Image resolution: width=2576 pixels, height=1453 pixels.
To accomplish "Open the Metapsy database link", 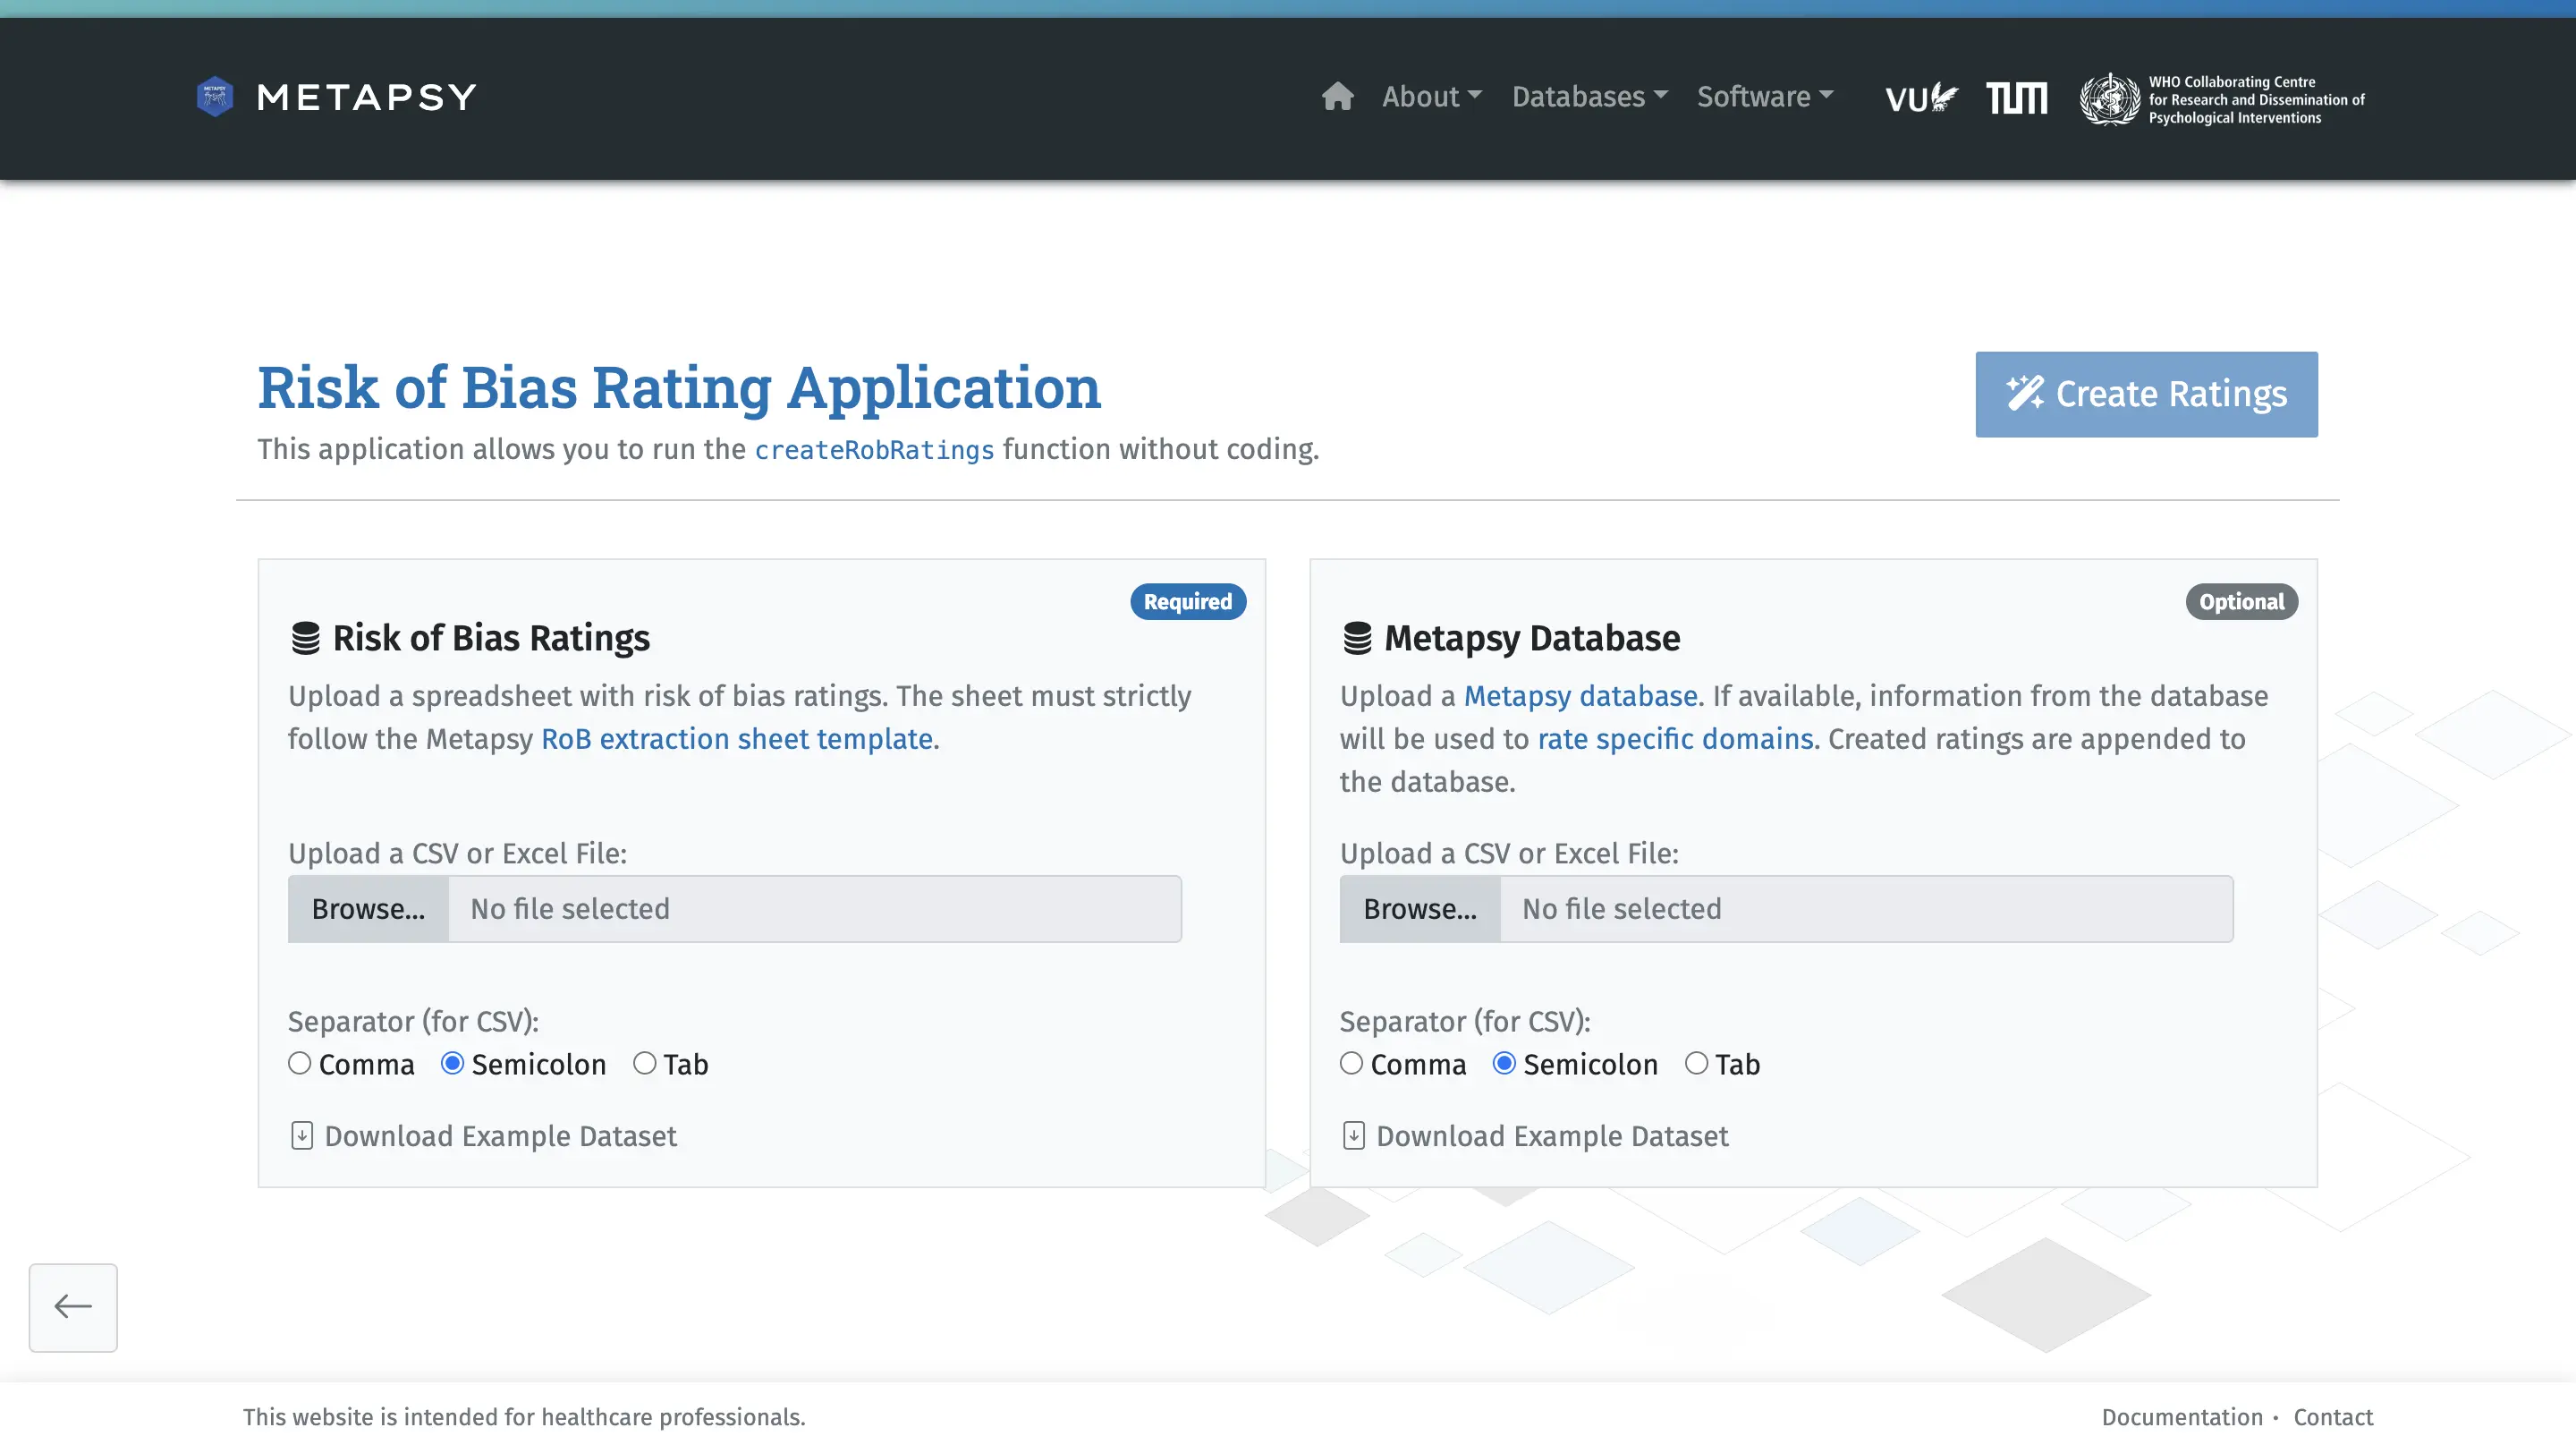I will [1580, 696].
